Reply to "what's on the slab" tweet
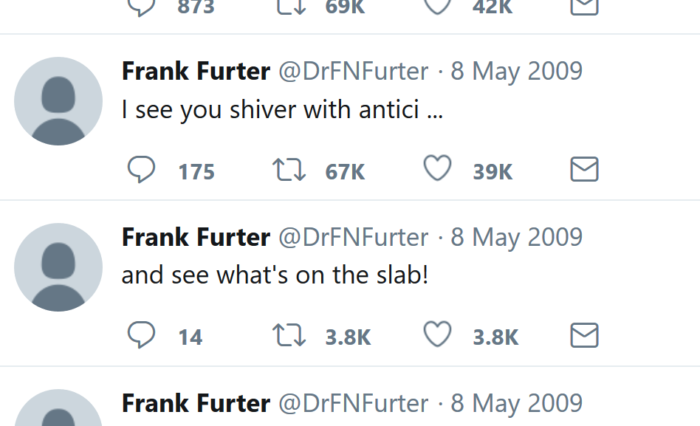This screenshot has height=426, width=700. click(142, 336)
